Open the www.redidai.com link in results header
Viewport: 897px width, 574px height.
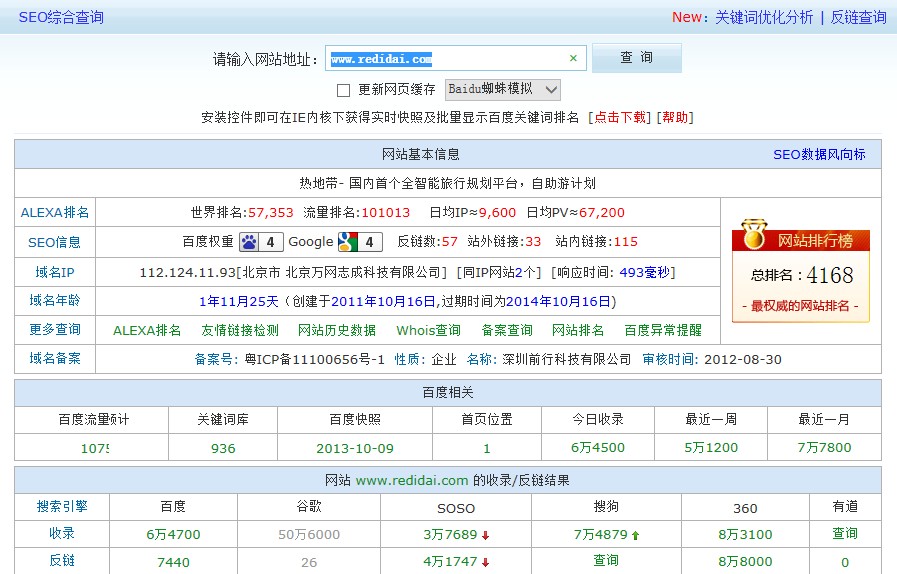pos(412,481)
